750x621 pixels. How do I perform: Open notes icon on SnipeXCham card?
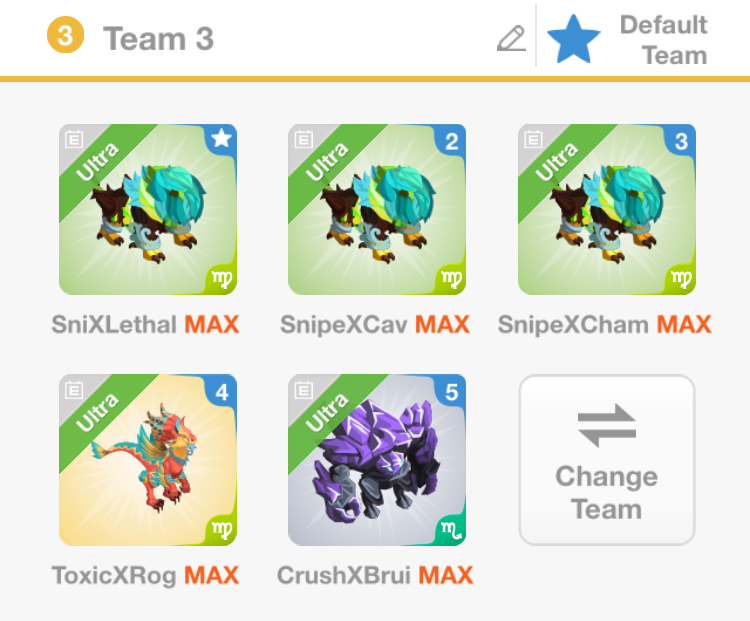click(x=533, y=139)
